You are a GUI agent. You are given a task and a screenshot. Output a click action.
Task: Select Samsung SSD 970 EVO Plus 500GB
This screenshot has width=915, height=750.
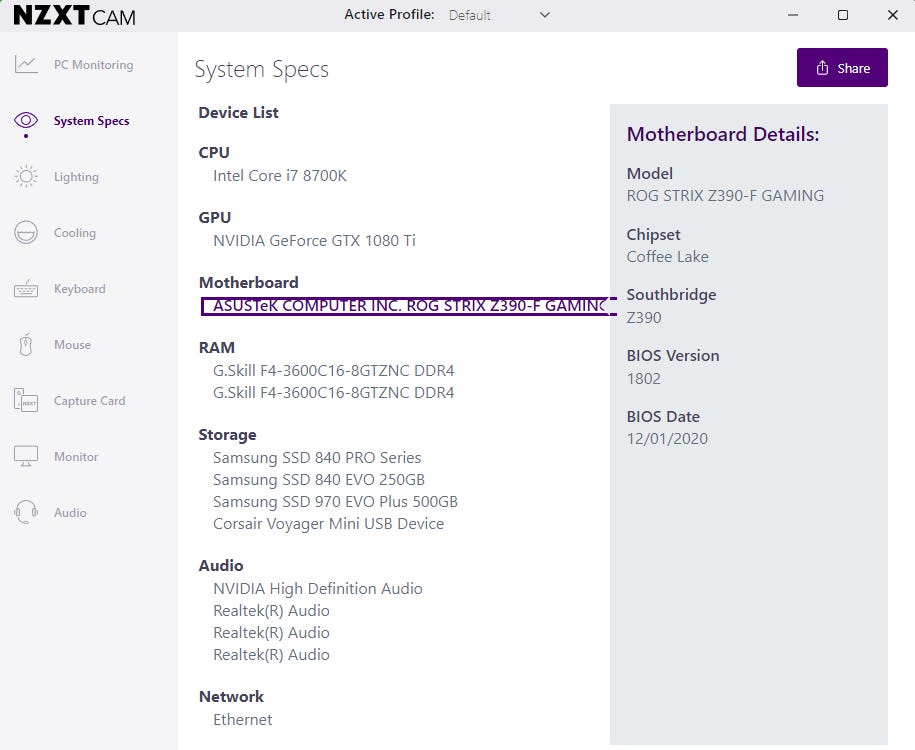click(x=335, y=502)
